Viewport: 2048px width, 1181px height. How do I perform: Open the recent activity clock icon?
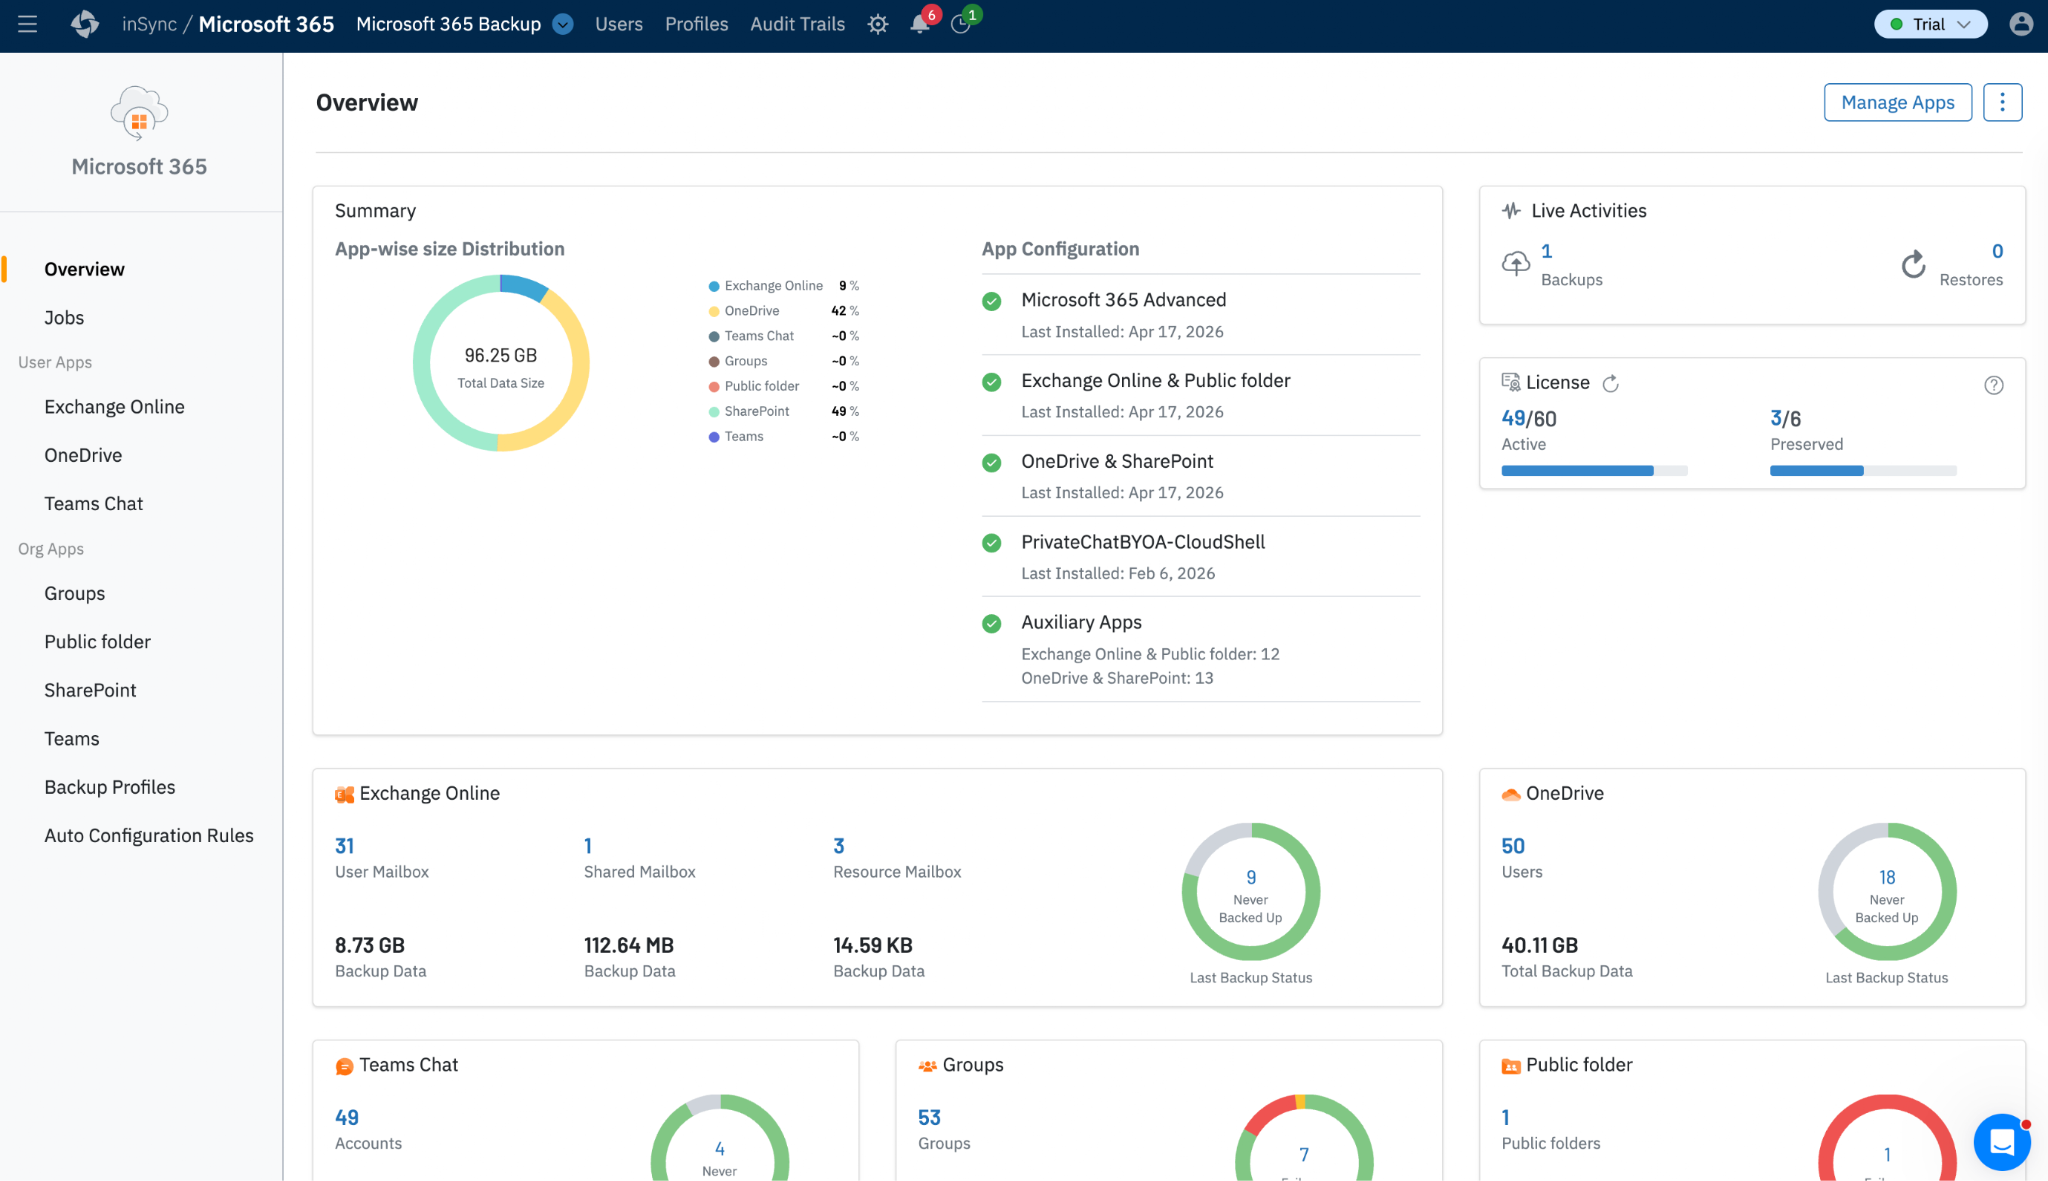pos(961,24)
